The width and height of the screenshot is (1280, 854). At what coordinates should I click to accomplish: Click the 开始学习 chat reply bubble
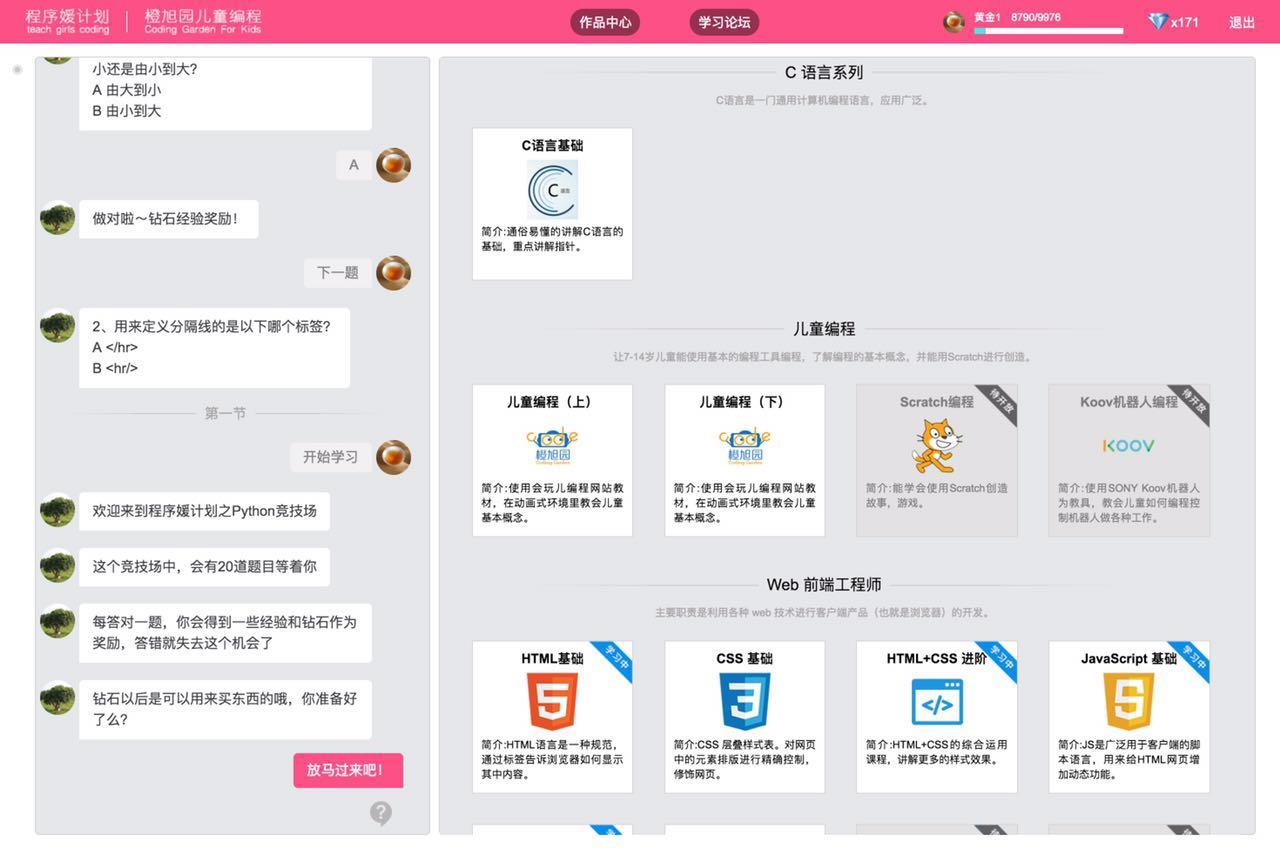(x=331, y=456)
